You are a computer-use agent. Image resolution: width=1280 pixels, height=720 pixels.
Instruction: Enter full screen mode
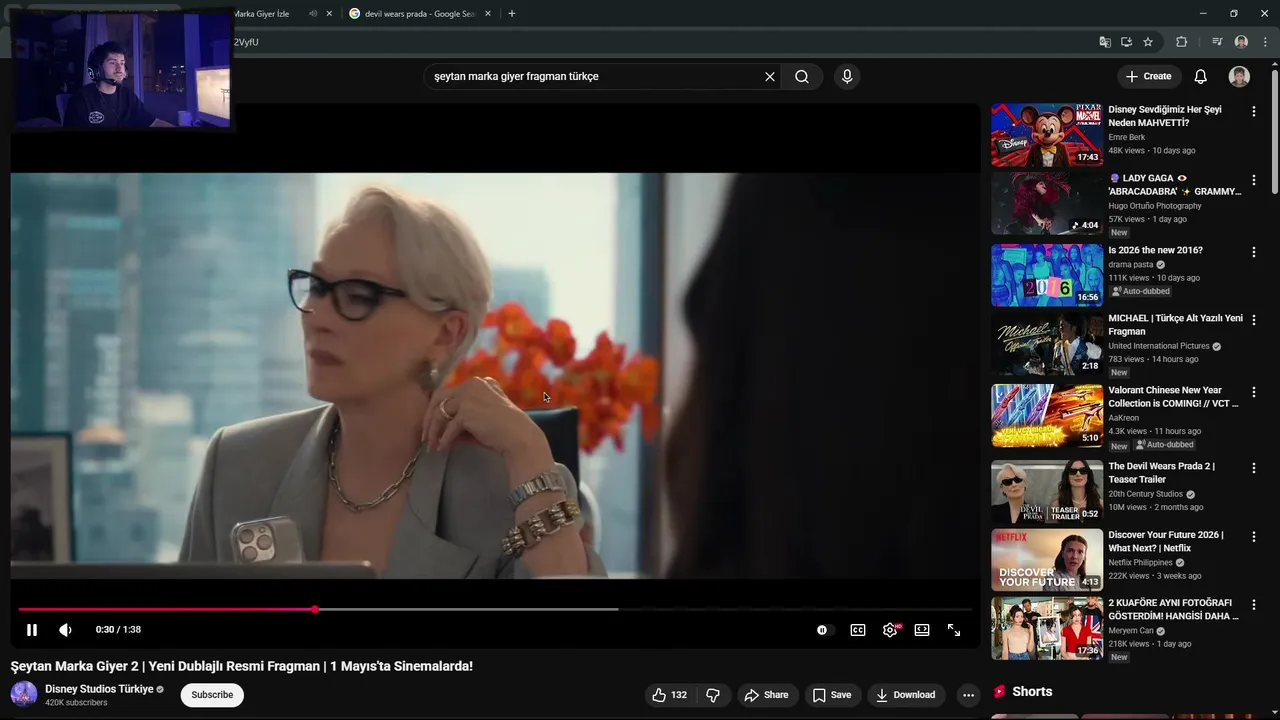point(954,630)
